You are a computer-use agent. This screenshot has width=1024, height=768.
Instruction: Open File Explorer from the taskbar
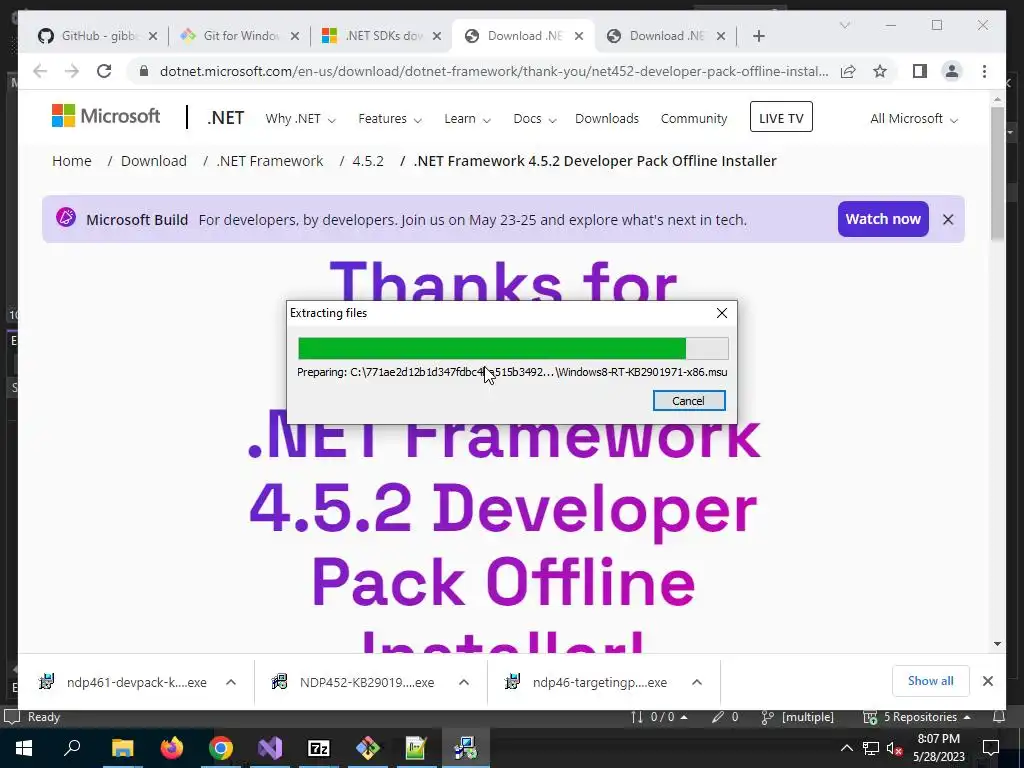tap(122, 748)
